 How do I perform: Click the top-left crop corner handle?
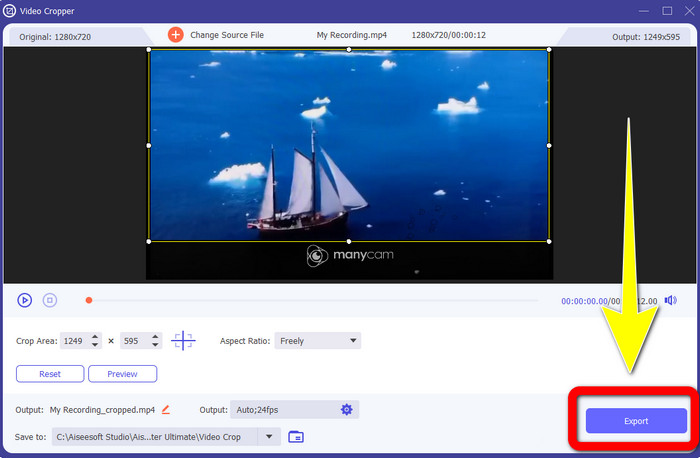(149, 50)
